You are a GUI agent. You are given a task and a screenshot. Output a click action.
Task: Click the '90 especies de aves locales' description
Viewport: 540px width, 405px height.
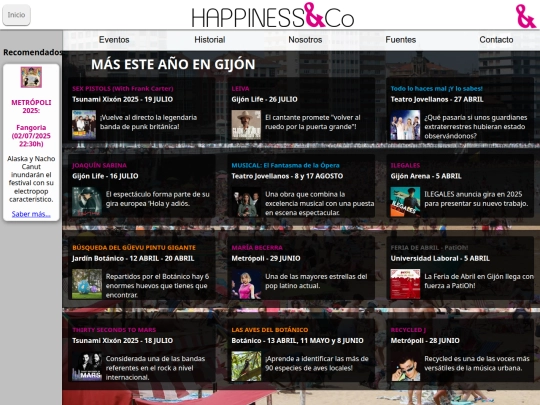(x=317, y=363)
